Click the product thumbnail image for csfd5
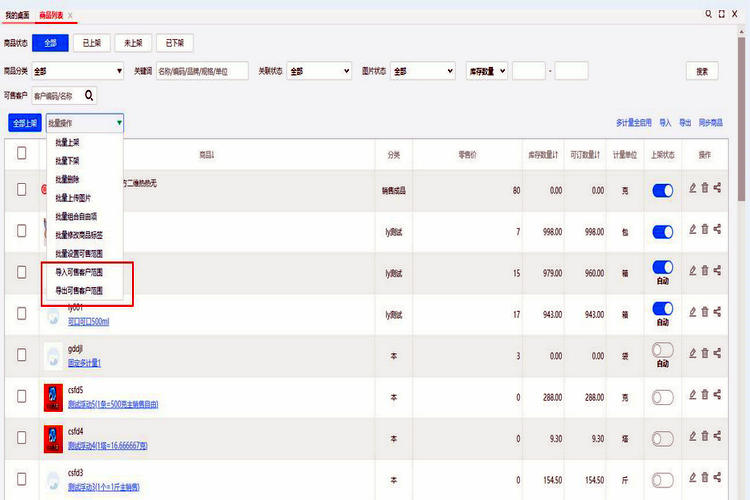750x500 pixels. coord(54,398)
